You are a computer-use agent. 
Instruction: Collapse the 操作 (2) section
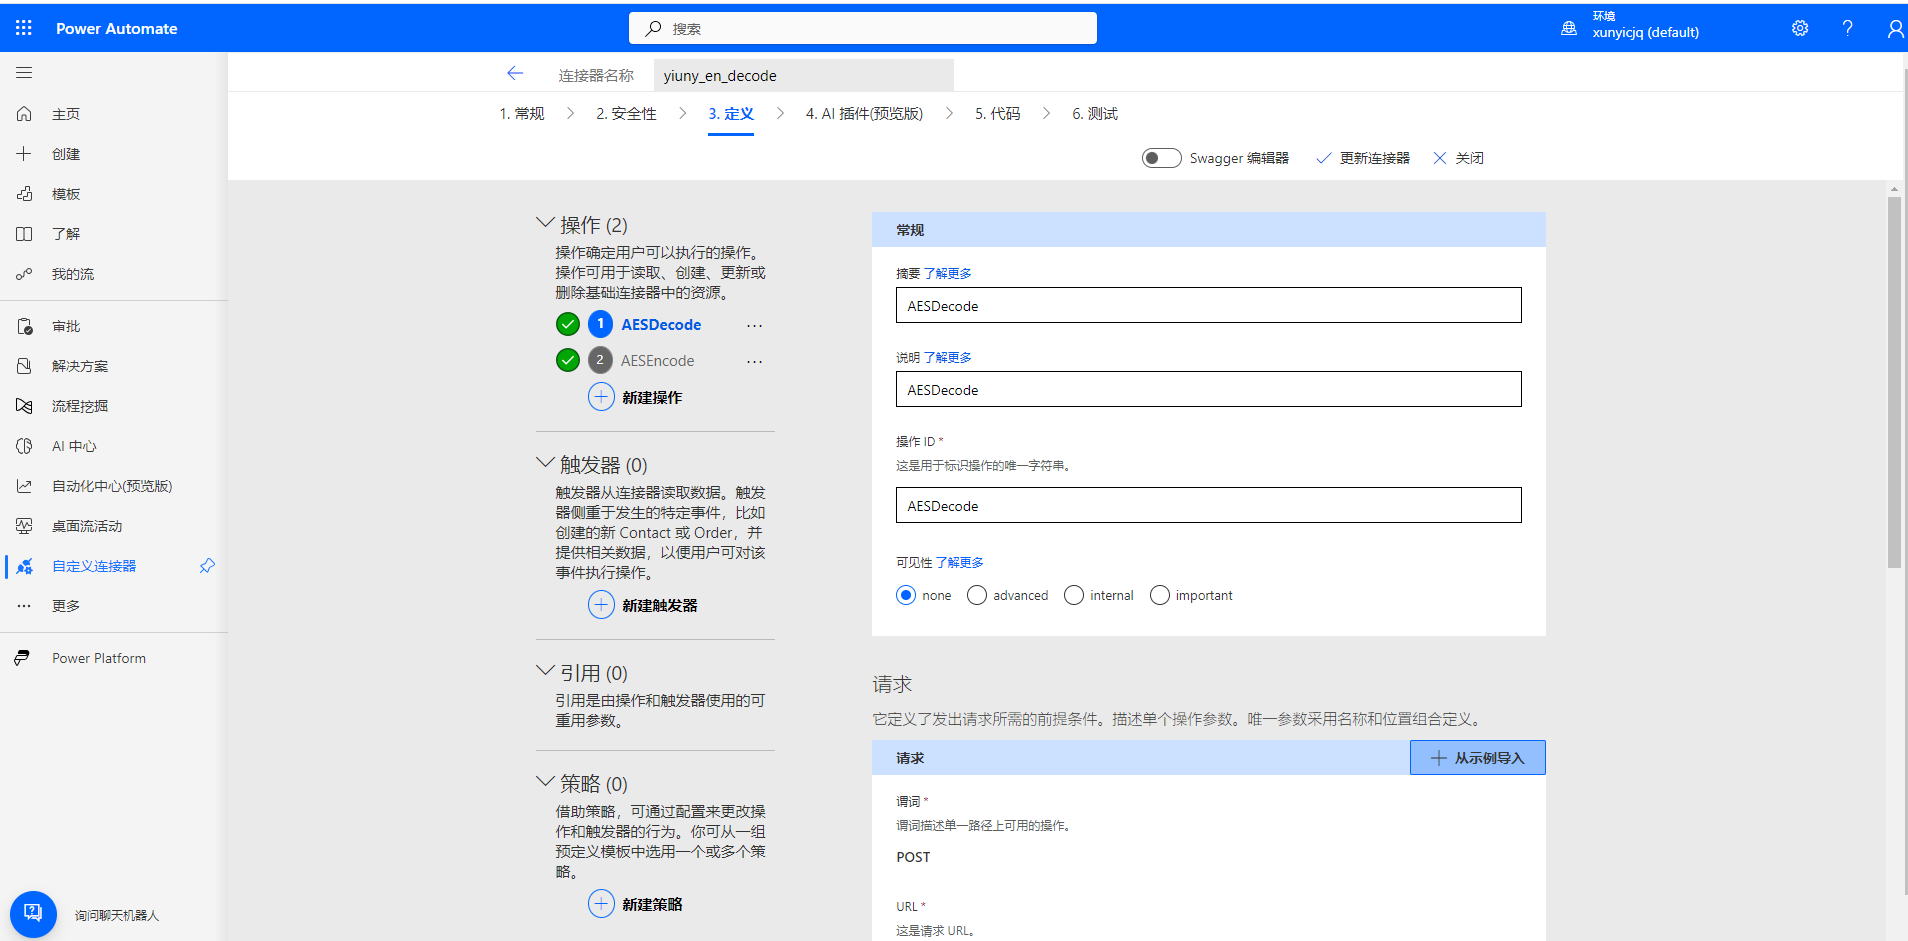(545, 223)
